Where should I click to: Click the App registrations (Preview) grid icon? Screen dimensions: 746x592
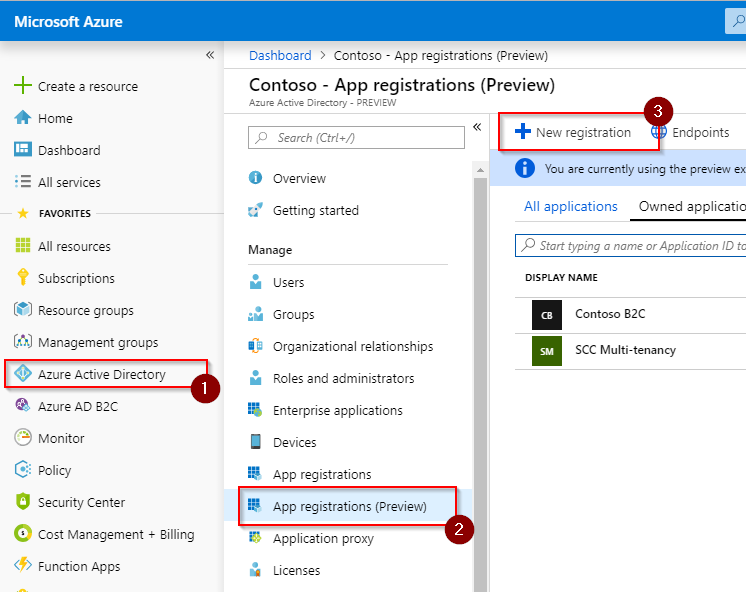coord(255,505)
